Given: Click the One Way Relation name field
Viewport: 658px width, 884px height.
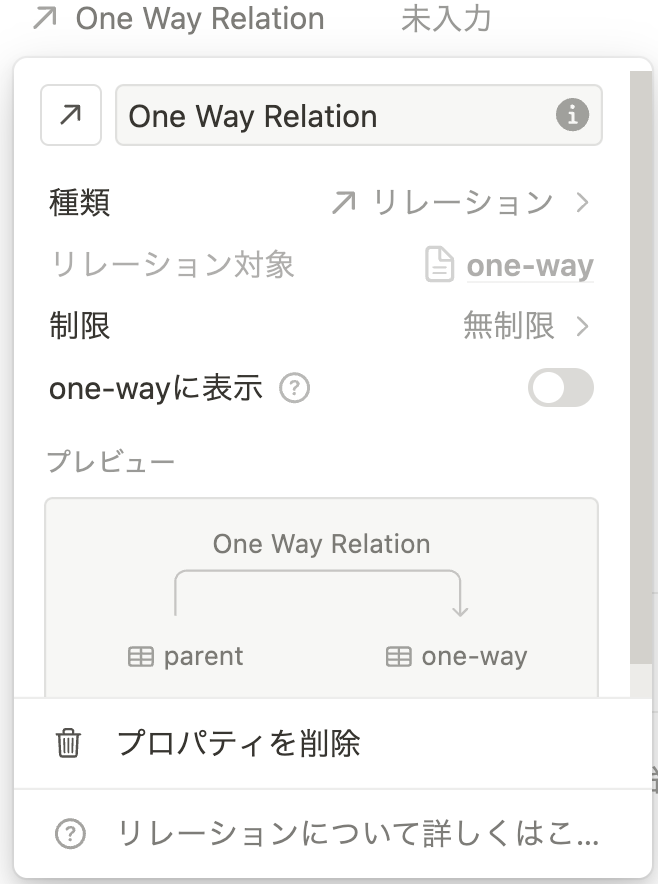Looking at the screenshot, I should pyautogui.click(x=359, y=115).
